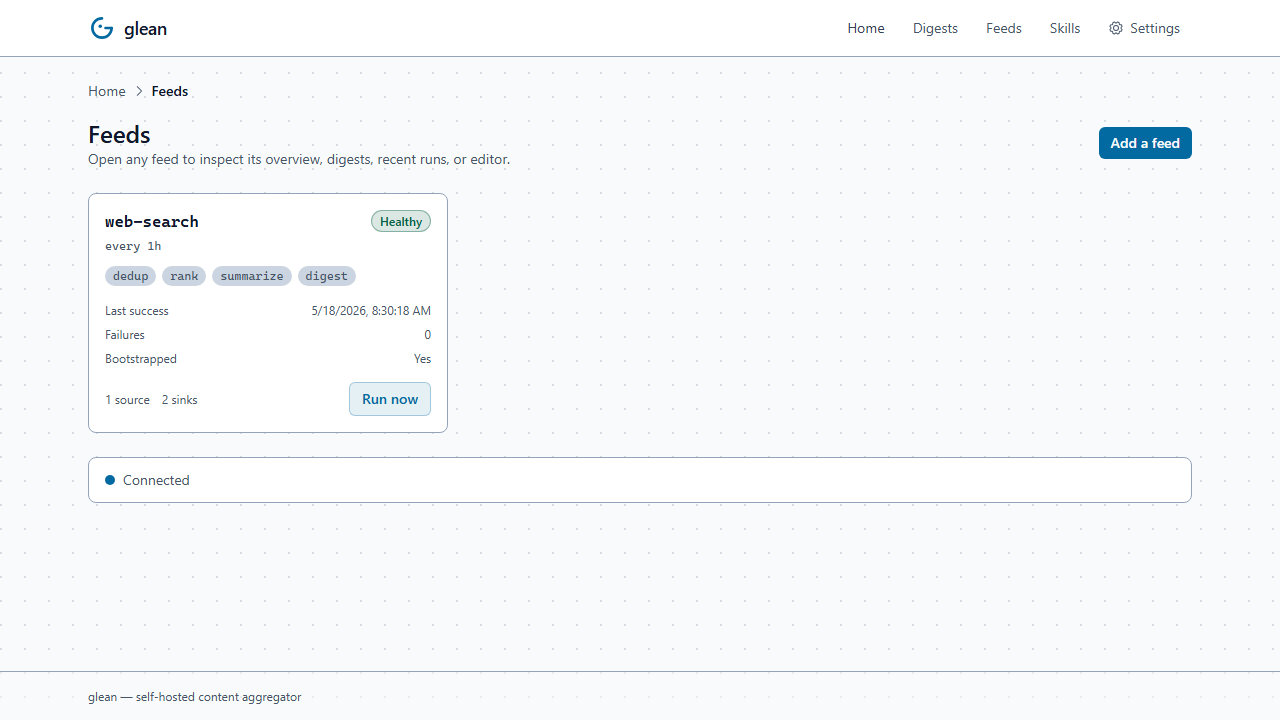The image size is (1280, 720).
Task: Open the Skills nav item
Action: pyautogui.click(x=1065, y=28)
